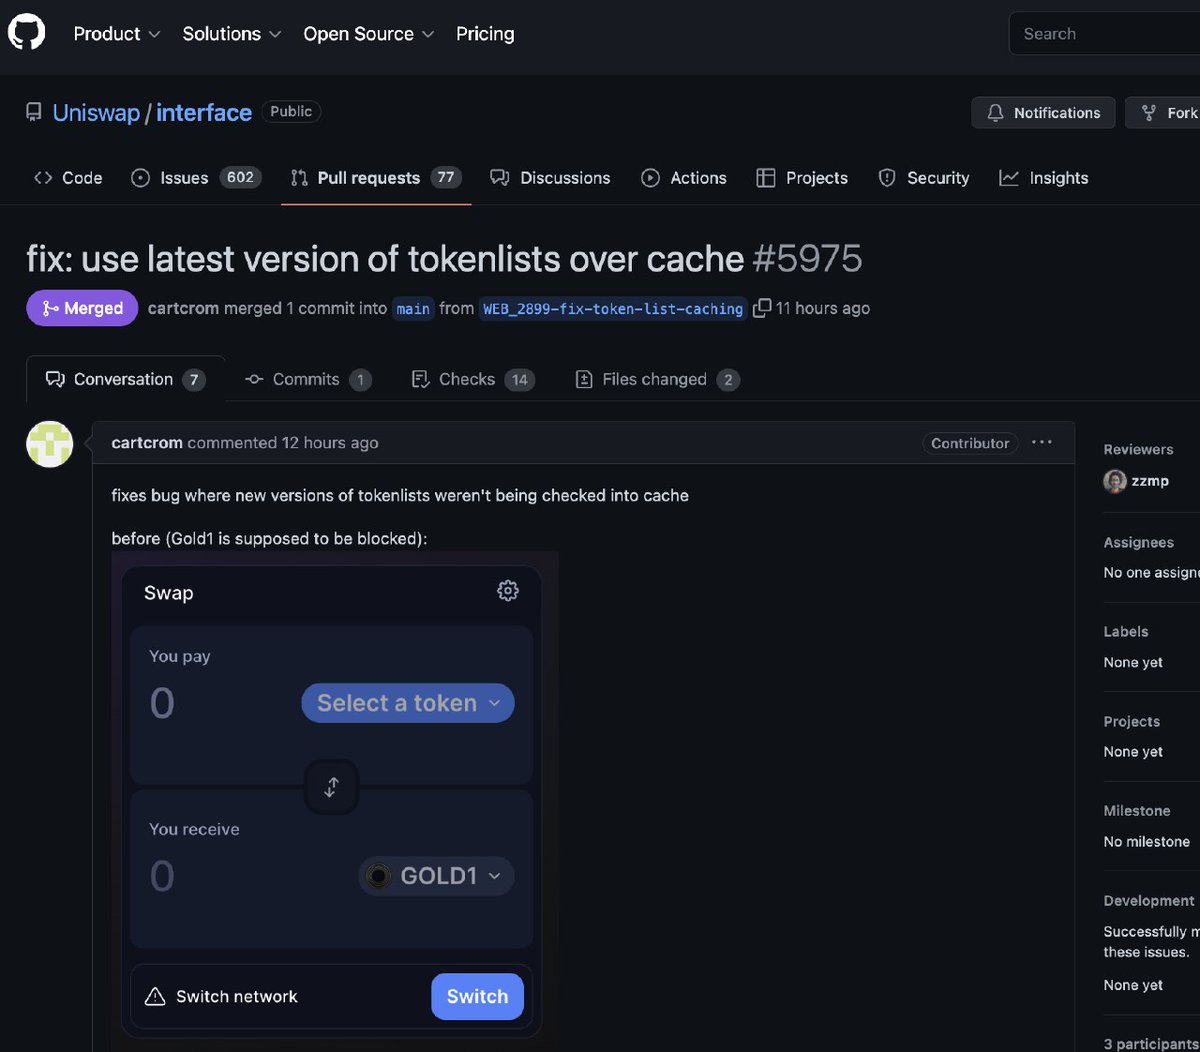Switch to the Discussions tab
This screenshot has height=1052, width=1200.
pos(550,178)
